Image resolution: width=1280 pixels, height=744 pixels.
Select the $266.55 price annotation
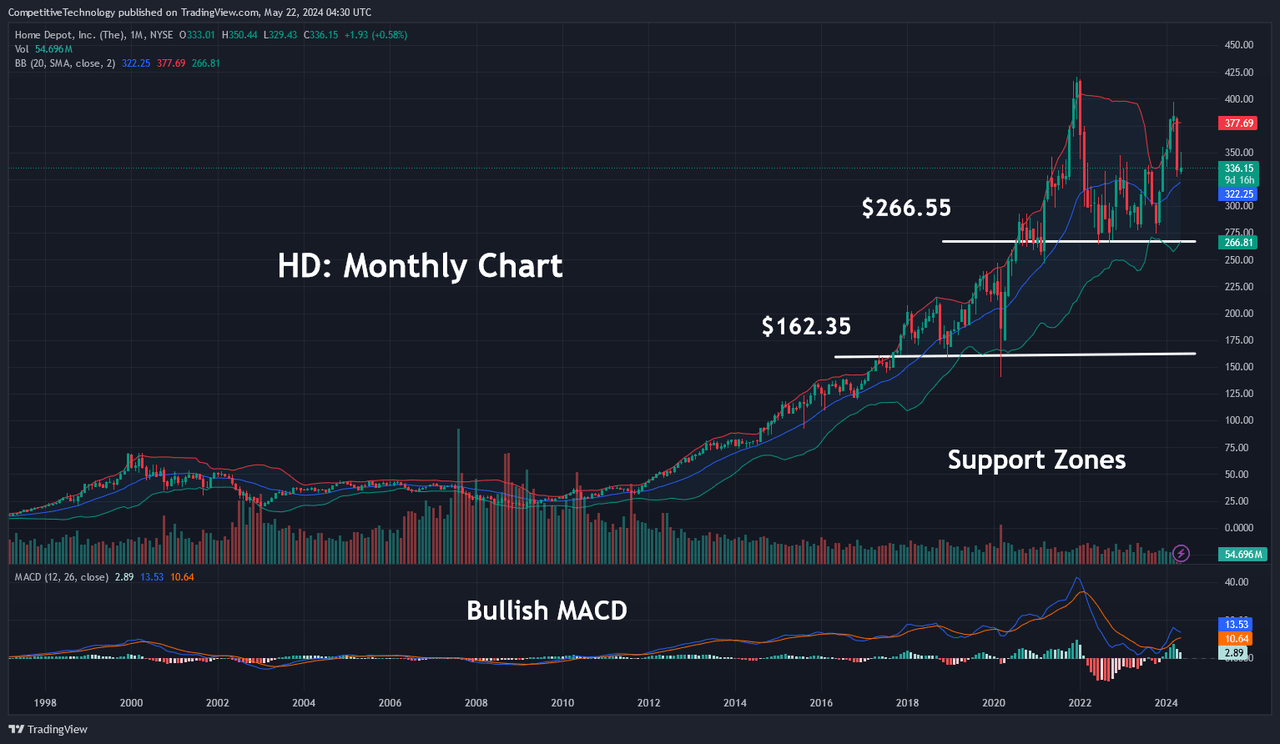pyautogui.click(x=906, y=208)
